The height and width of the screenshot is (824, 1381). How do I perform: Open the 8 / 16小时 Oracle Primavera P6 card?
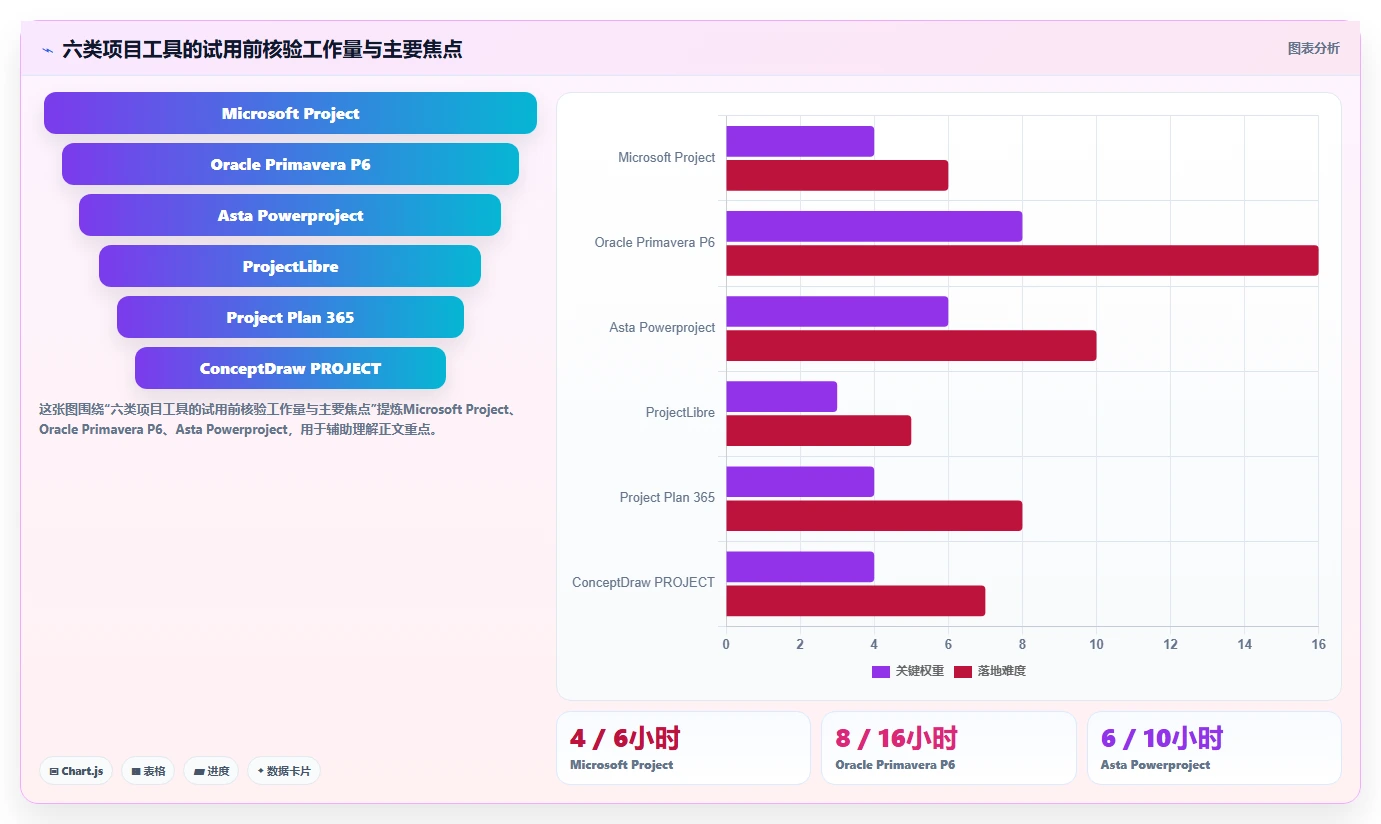(x=948, y=748)
